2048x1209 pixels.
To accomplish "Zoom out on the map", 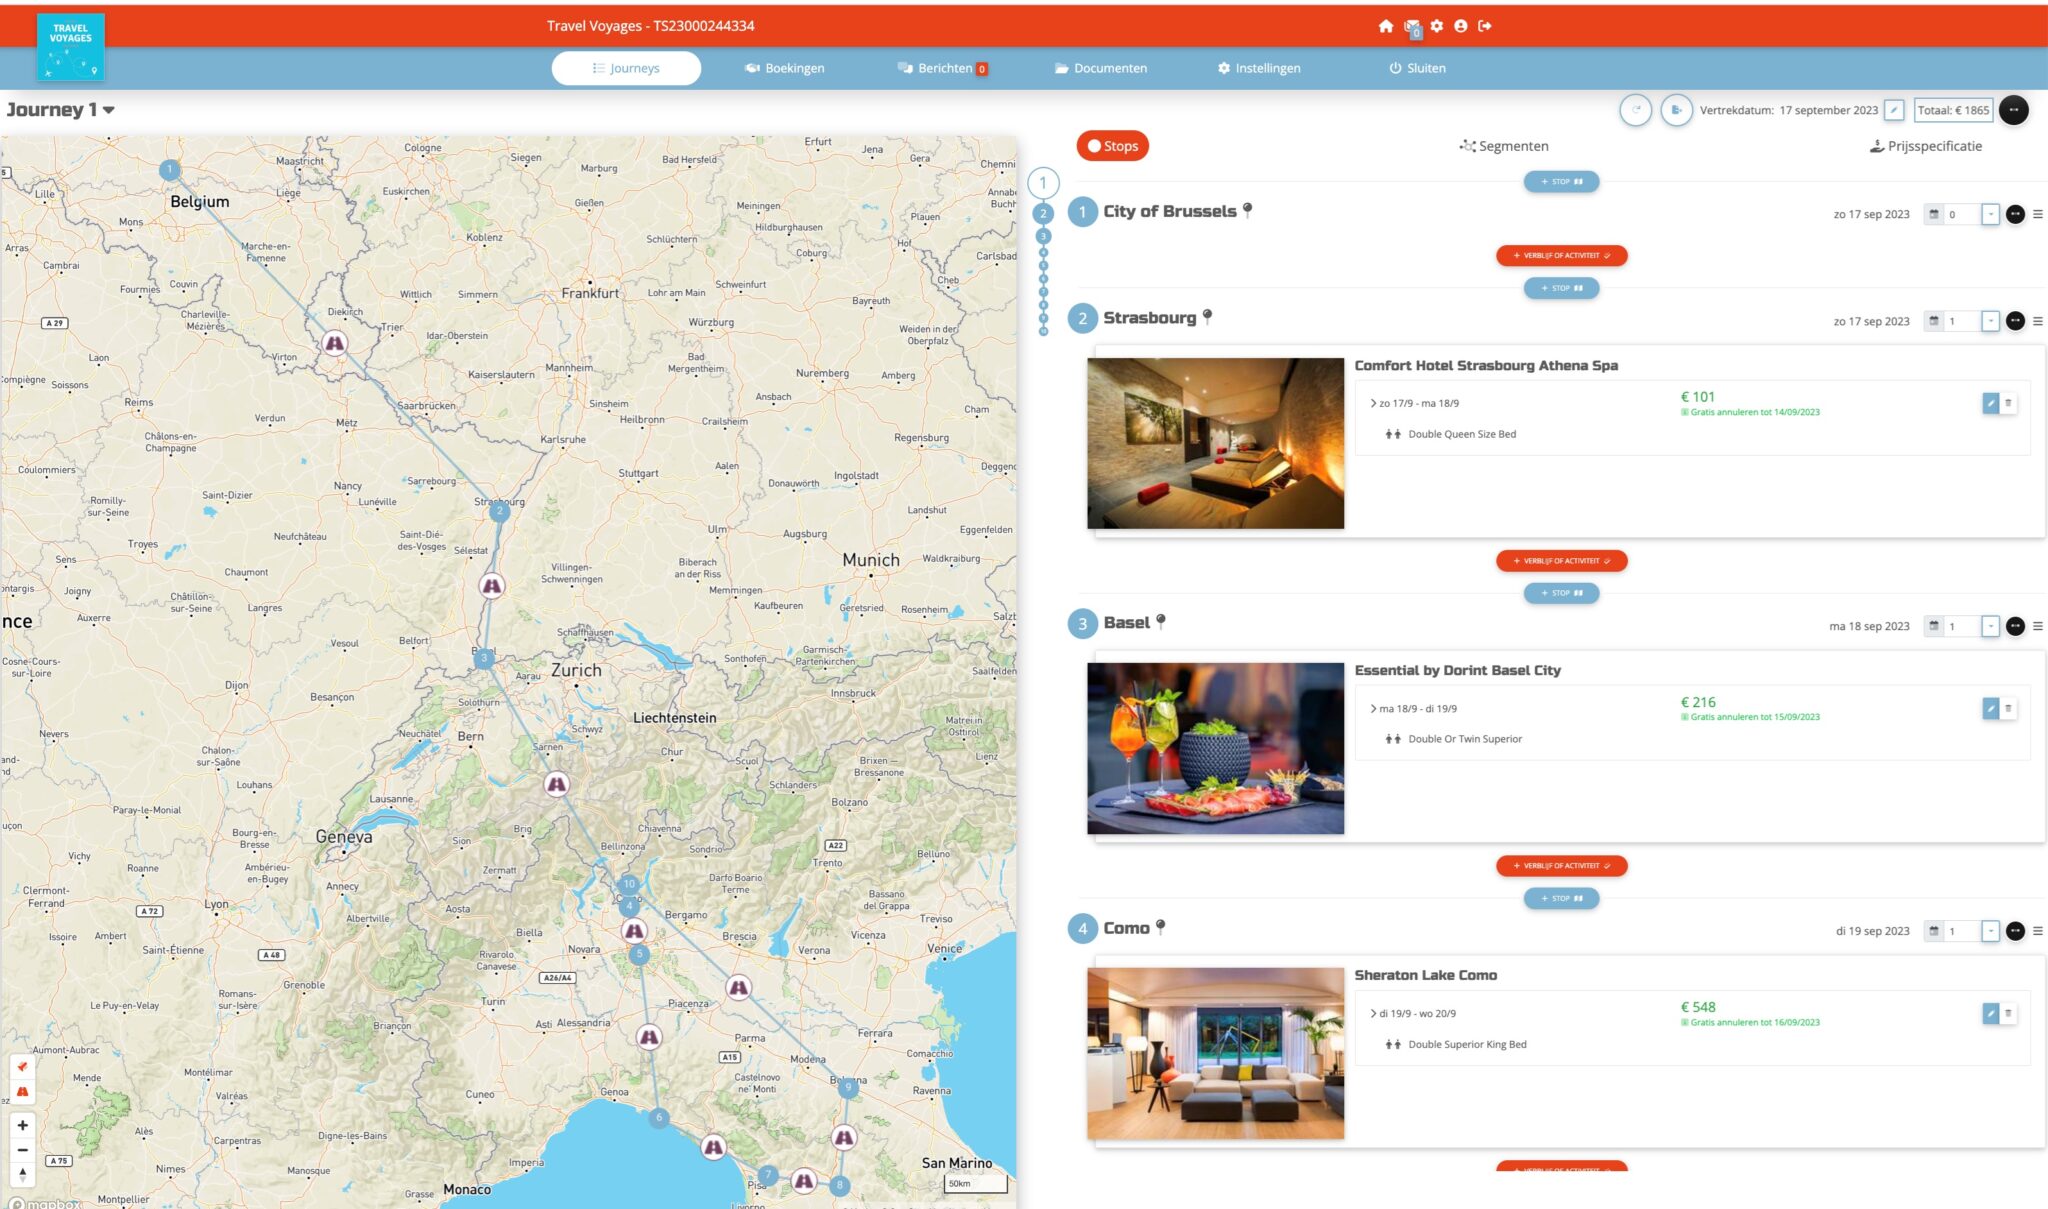I will pyautogui.click(x=22, y=1150).
